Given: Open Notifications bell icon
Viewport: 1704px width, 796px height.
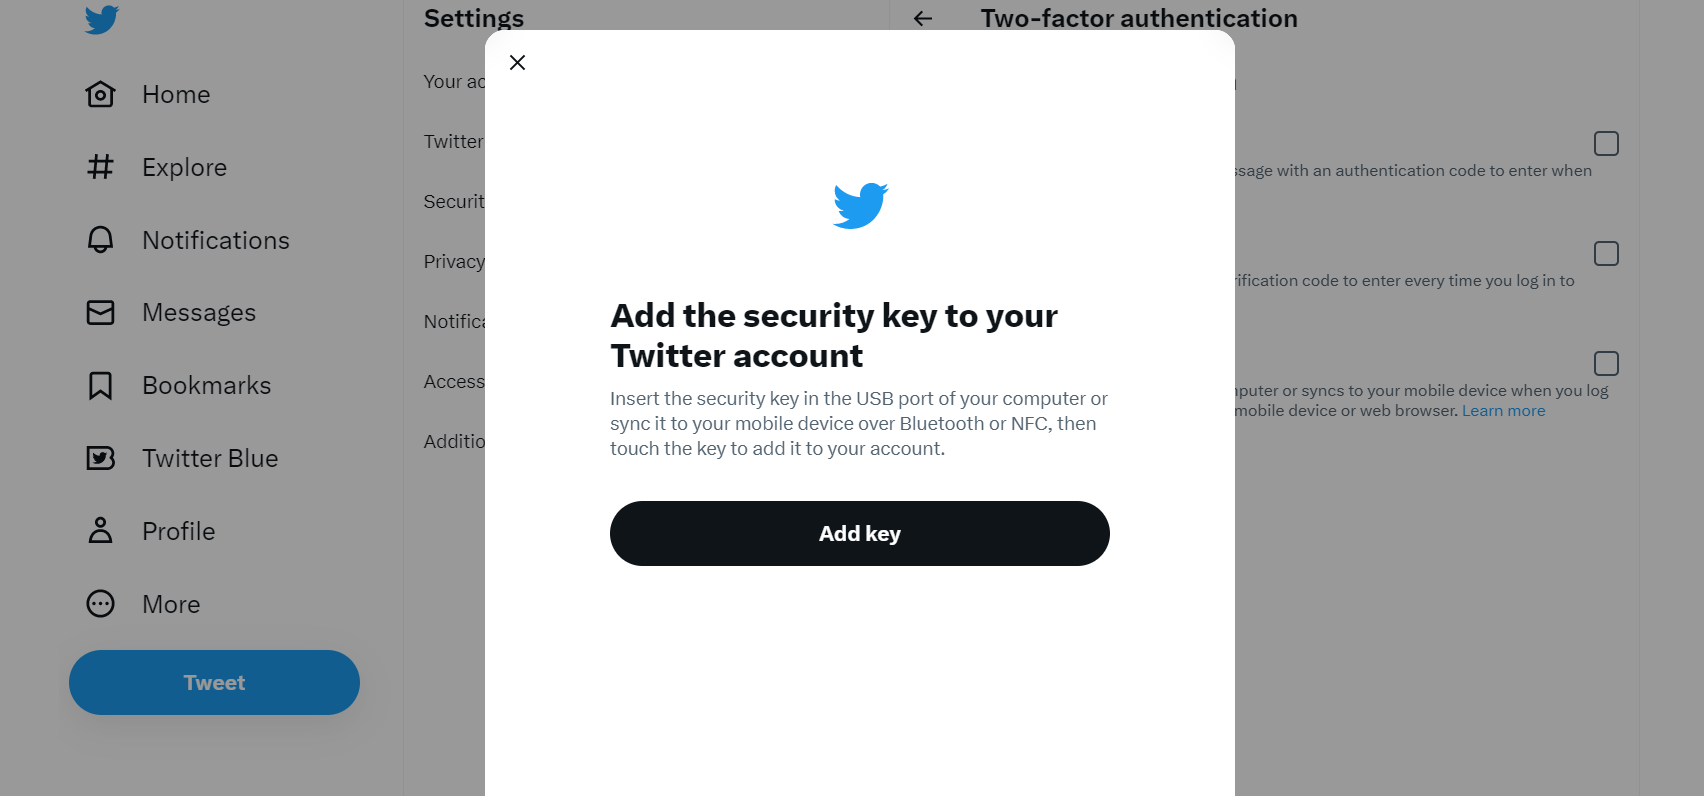Looking at the screenshot, I should click(x=100, y=240).
